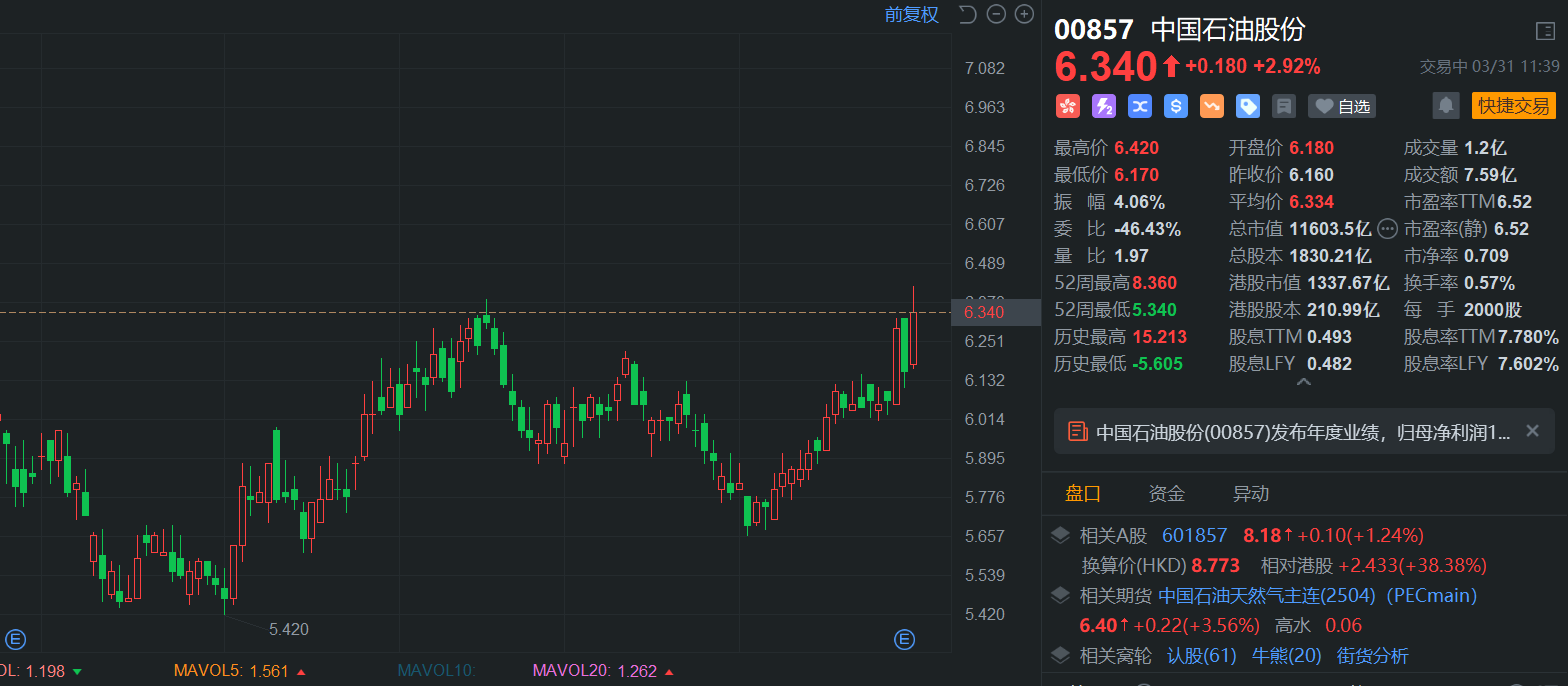The image size is (1568, 686).
Task: Click the stock name 中国石油股份
Action: (x=1228, y=30)
